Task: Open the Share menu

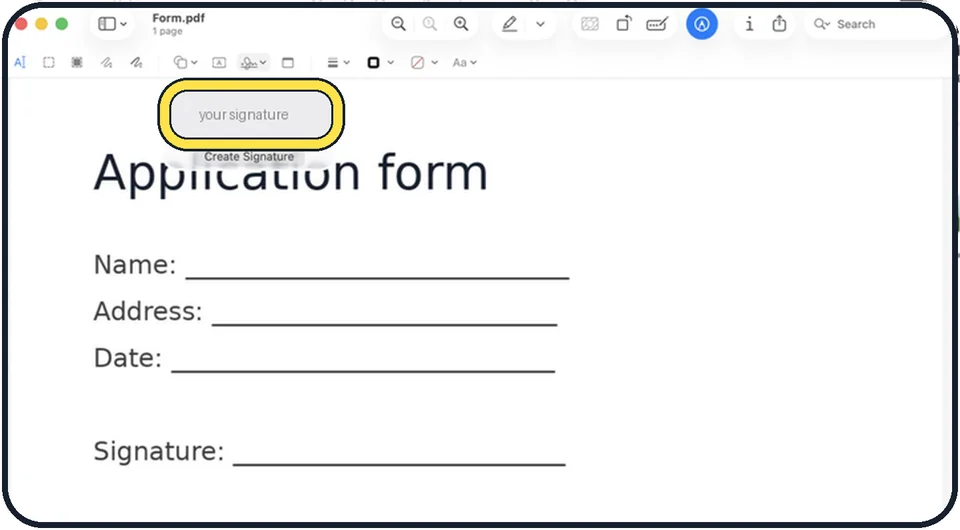Action: (779, 24)
